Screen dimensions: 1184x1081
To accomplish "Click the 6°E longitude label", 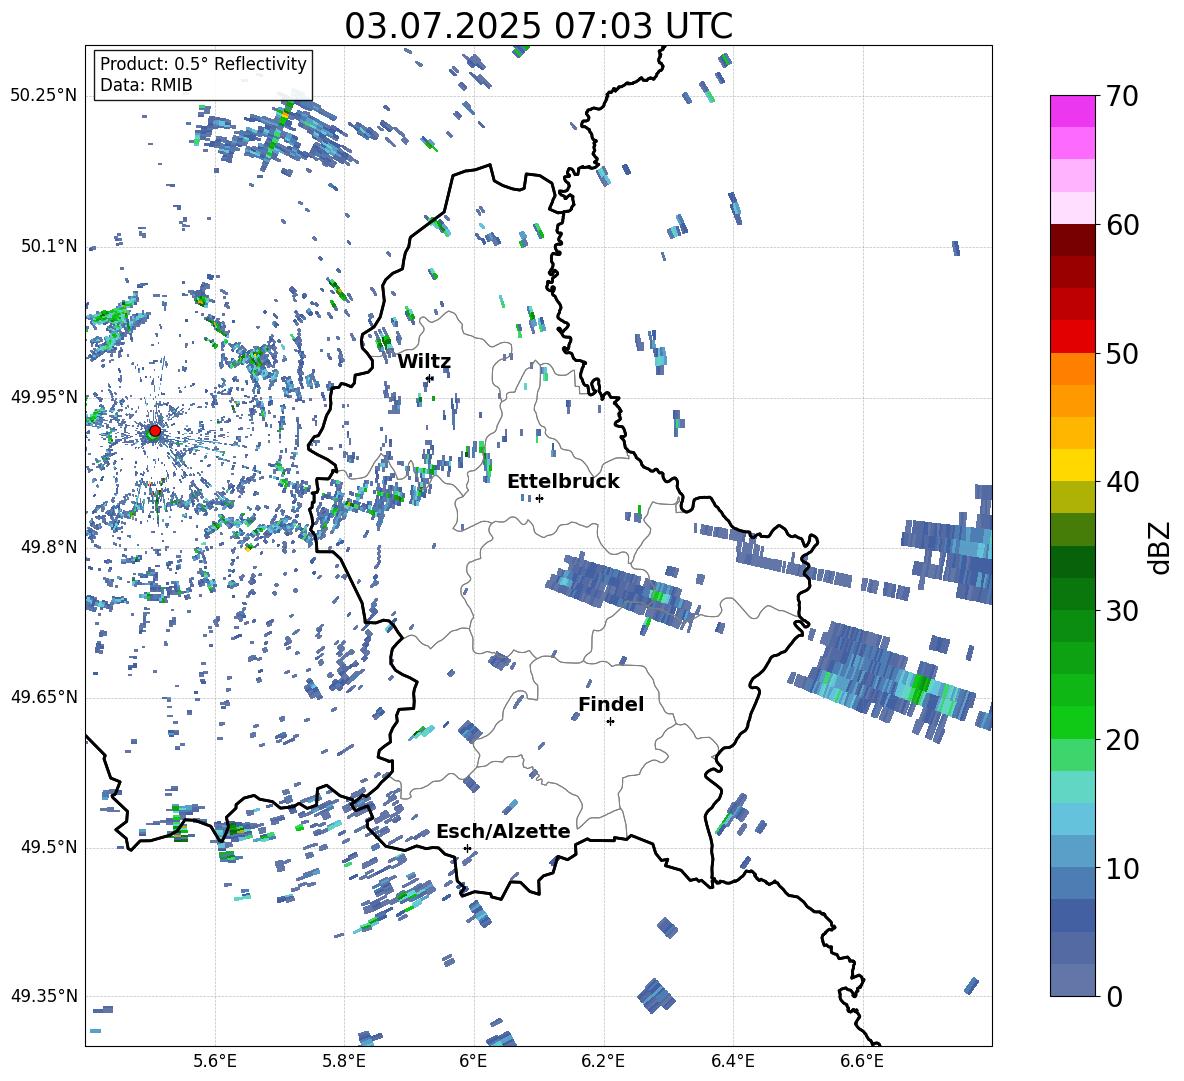I will [473, 1061].
